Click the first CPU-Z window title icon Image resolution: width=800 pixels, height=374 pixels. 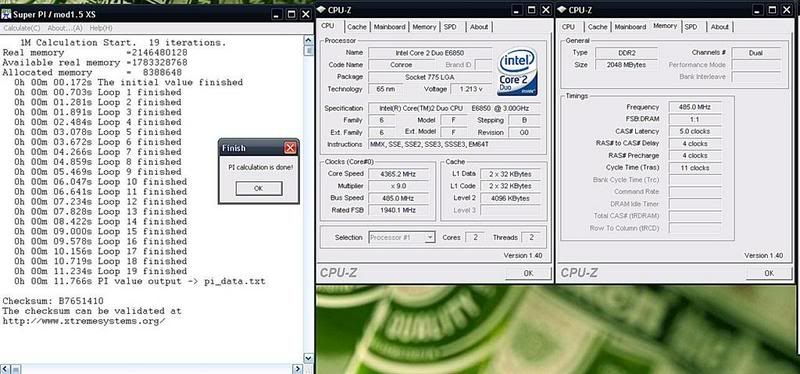point(321,10)
